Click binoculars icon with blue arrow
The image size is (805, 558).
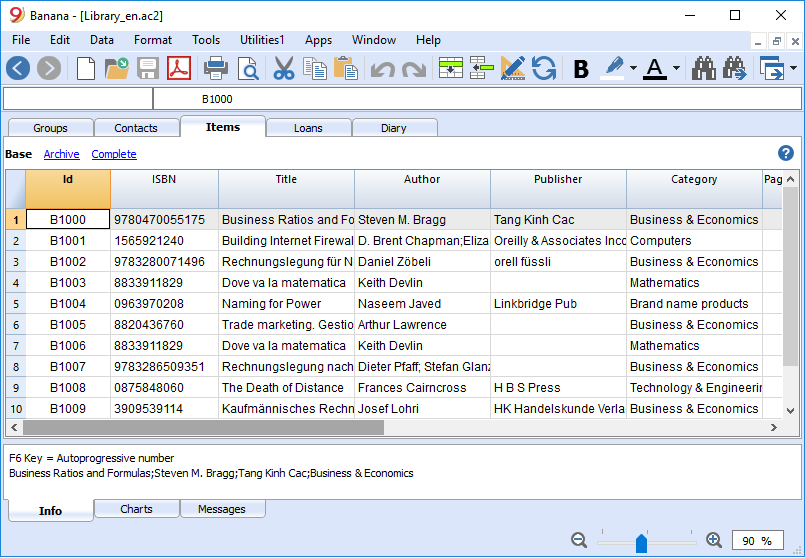pos(735,68)
